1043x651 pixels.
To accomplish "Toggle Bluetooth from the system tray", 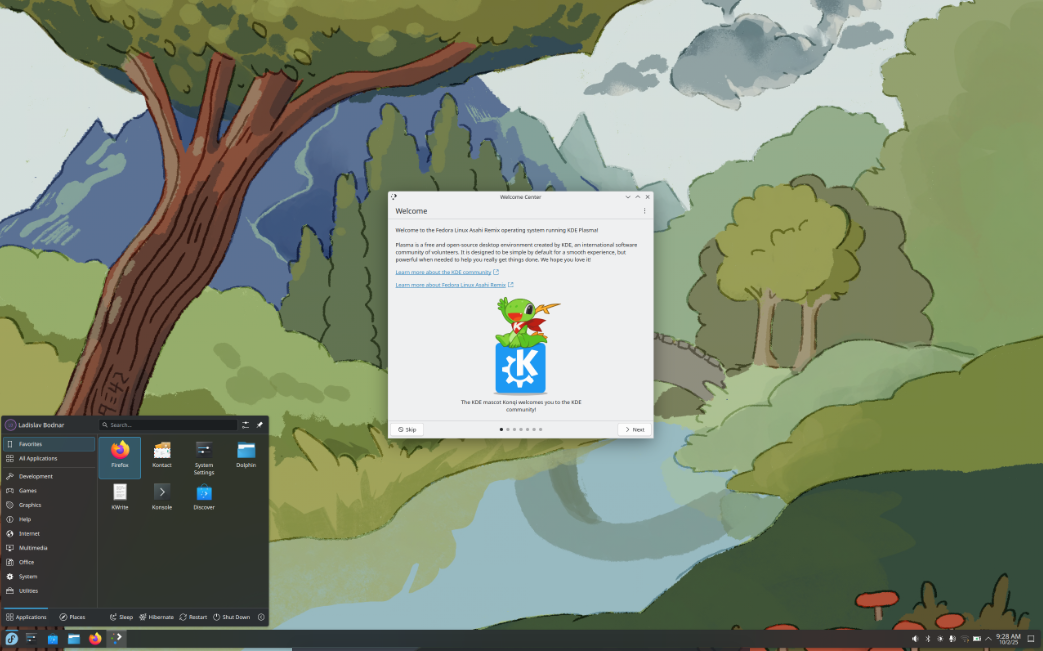I will coord(928,637).
